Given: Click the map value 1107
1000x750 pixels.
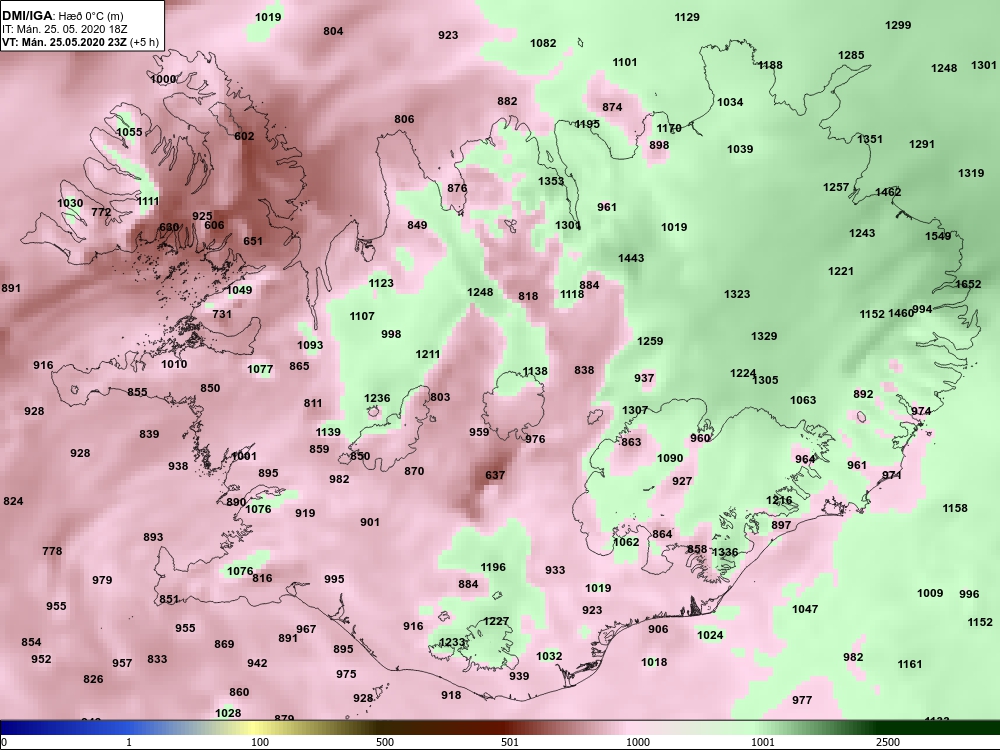Looking at the screenshot, I should point(362,316).
